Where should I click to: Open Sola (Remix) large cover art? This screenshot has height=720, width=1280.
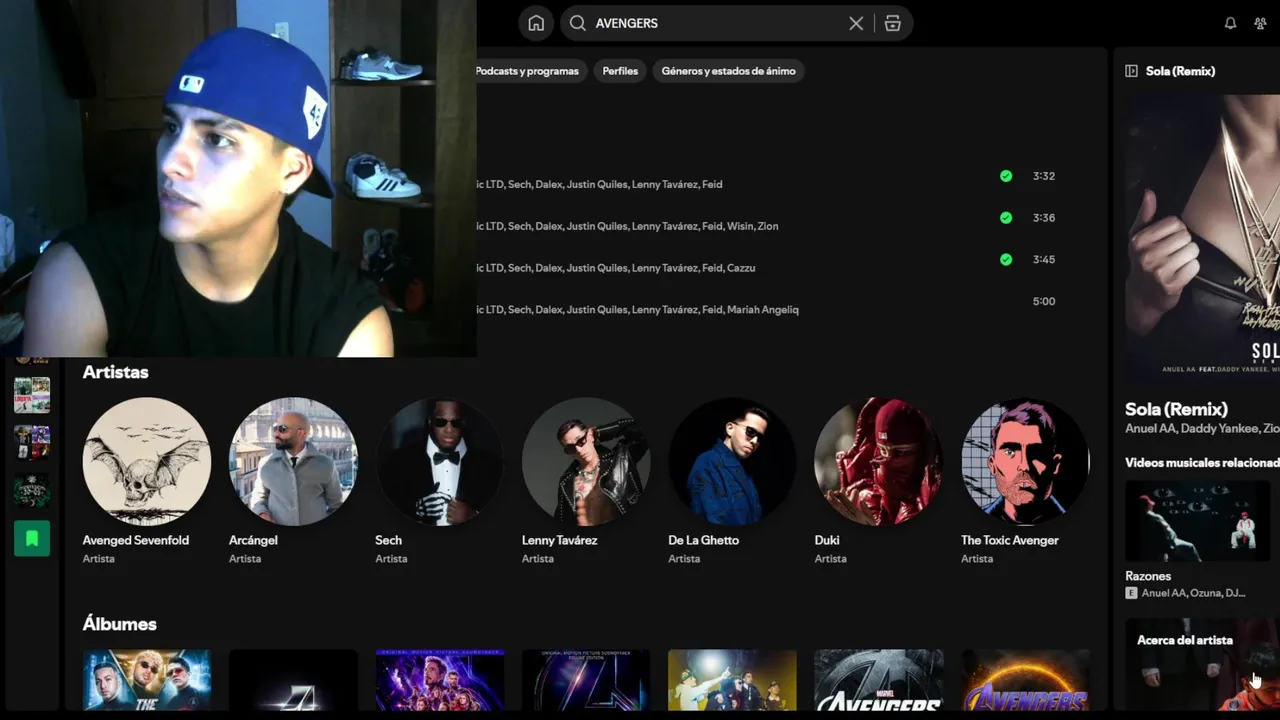click(1202, 238)
